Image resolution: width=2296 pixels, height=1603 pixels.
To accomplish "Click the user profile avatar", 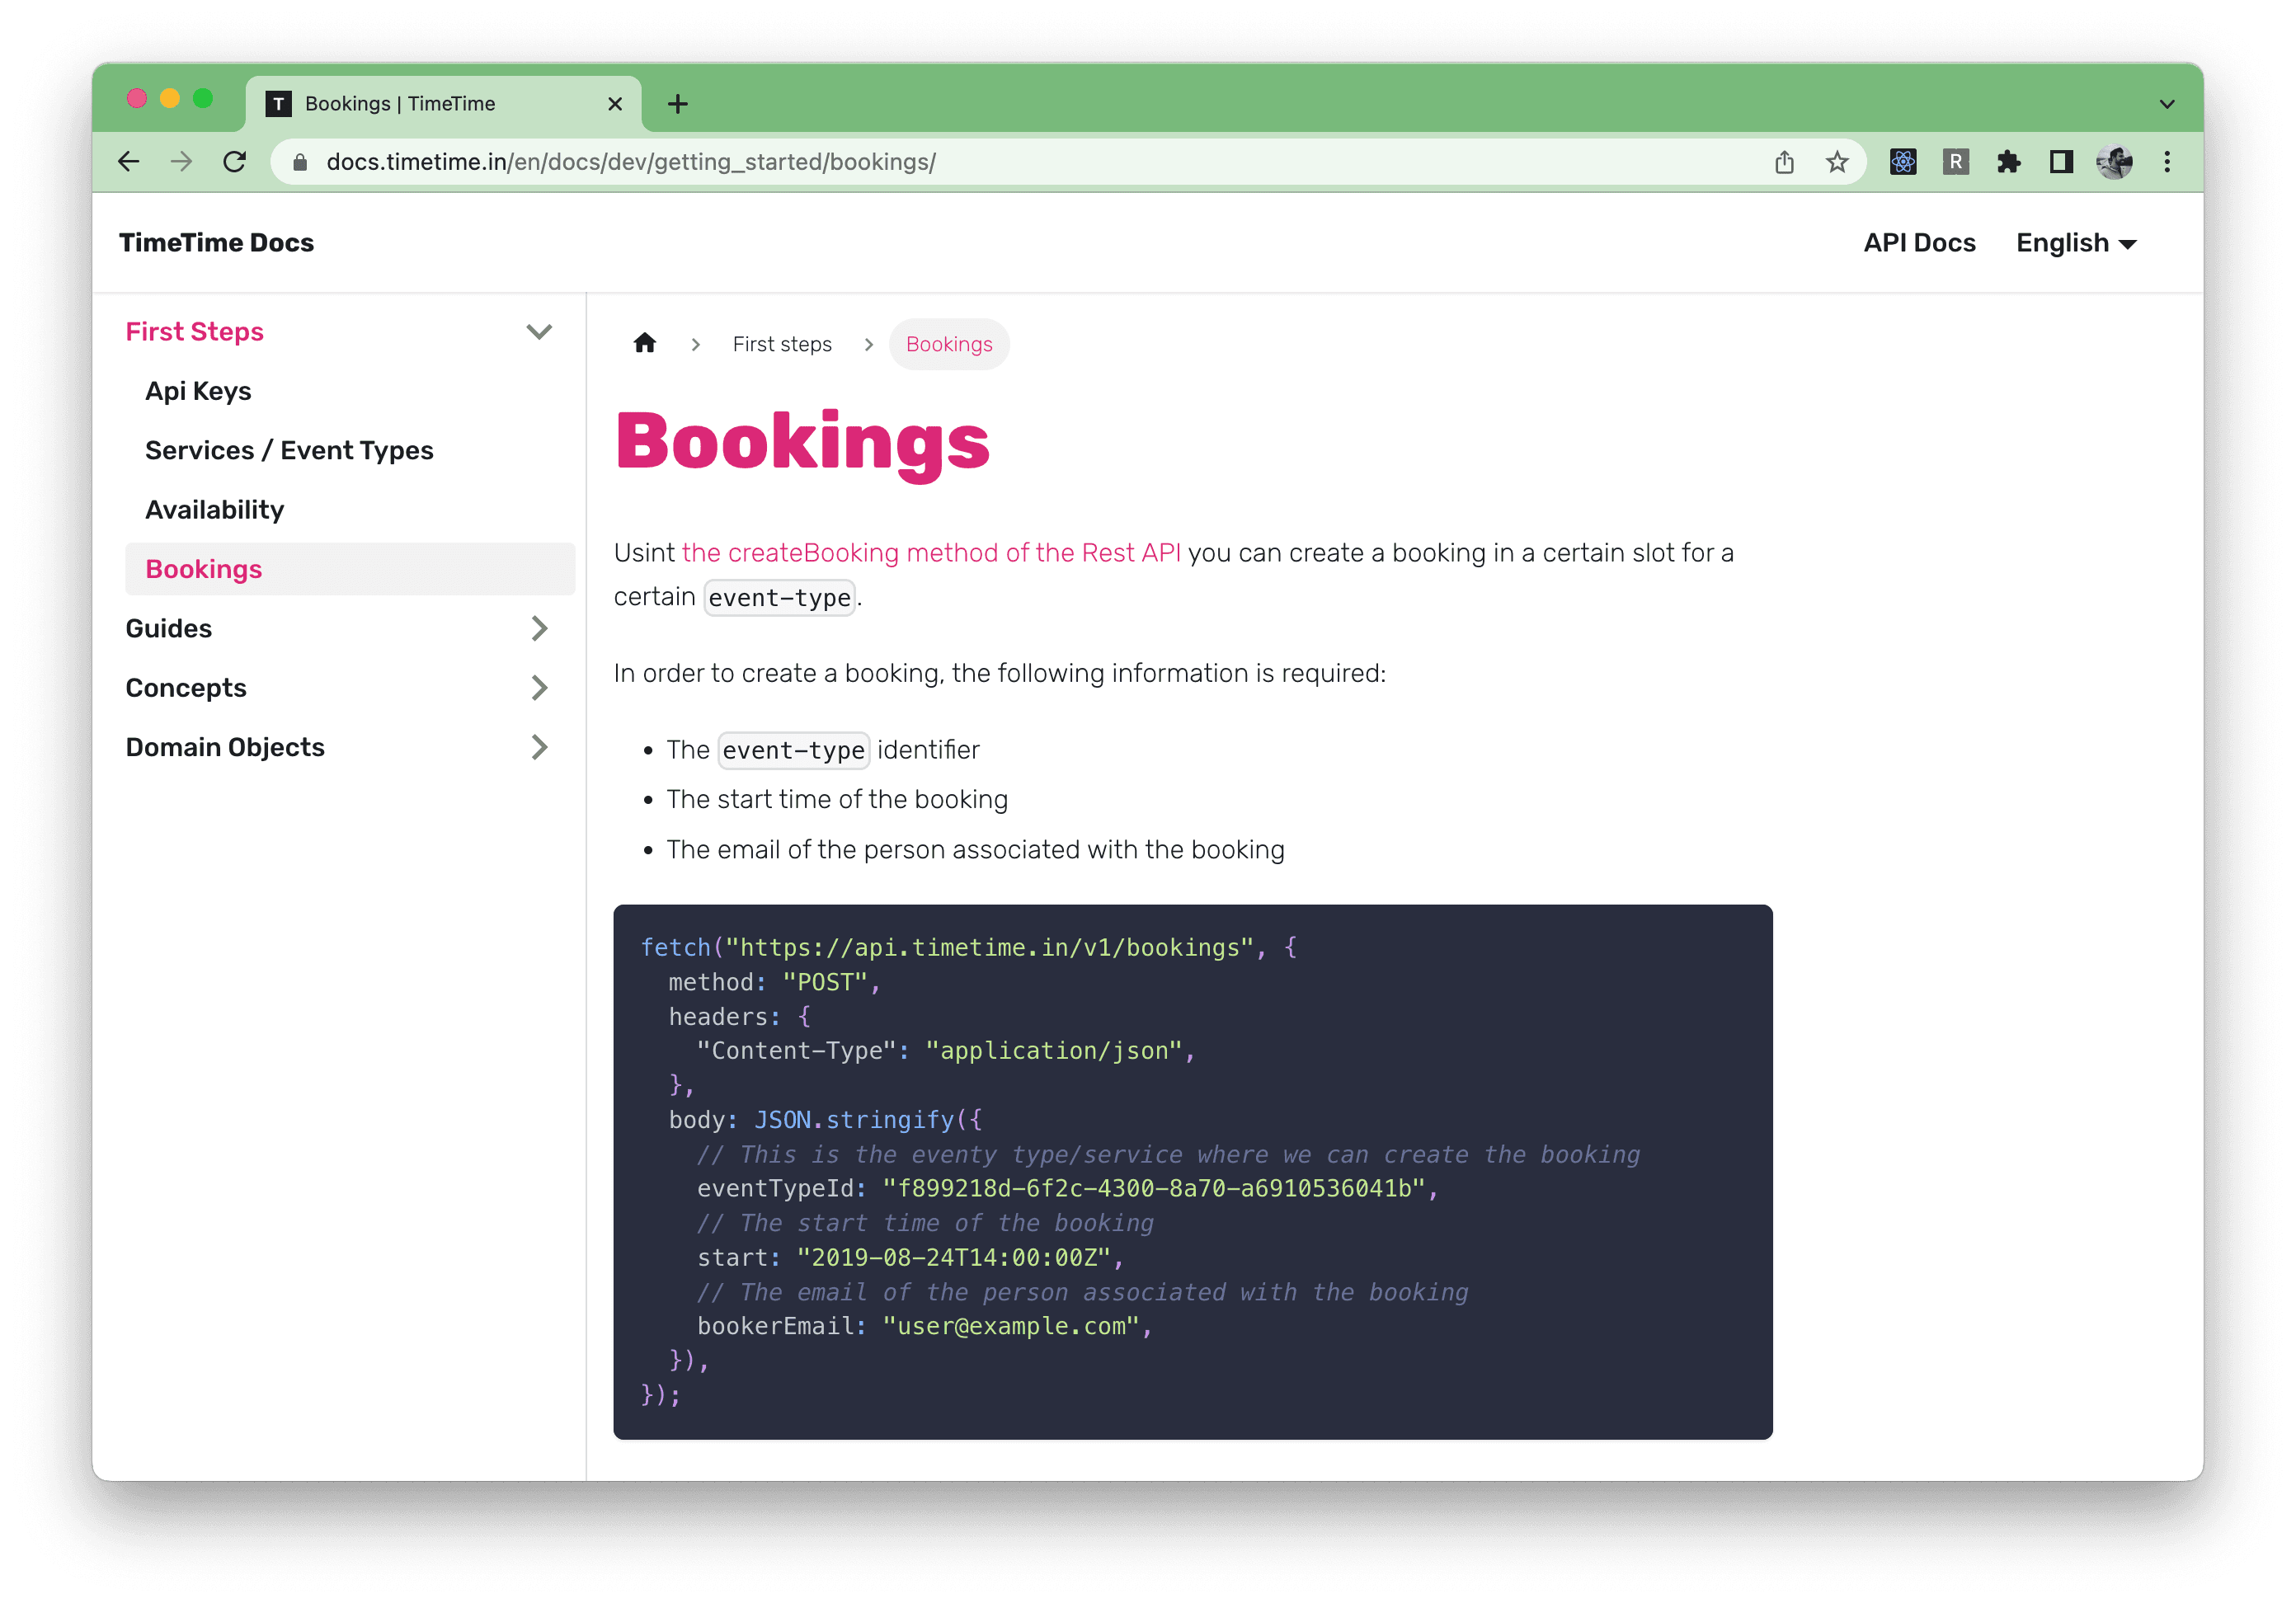I will click(2114, 162).
